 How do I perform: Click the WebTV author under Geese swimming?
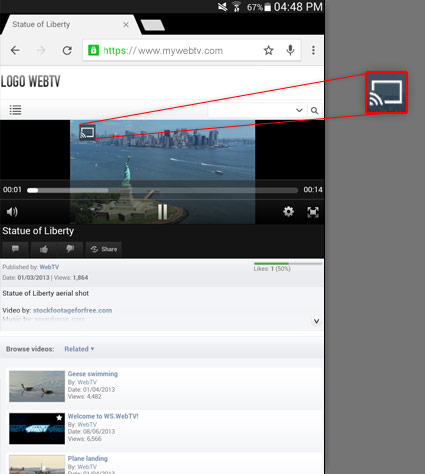point(87,382)
